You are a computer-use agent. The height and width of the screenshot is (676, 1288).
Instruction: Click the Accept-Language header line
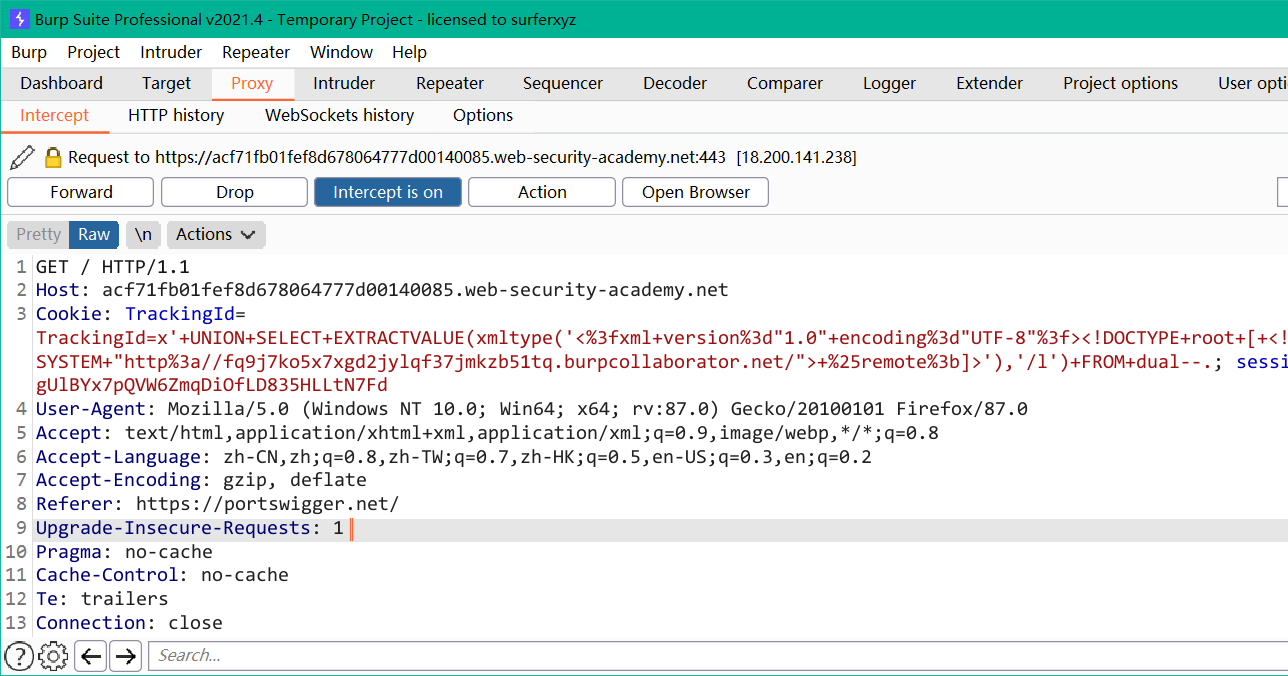click(x=454, y=457)
